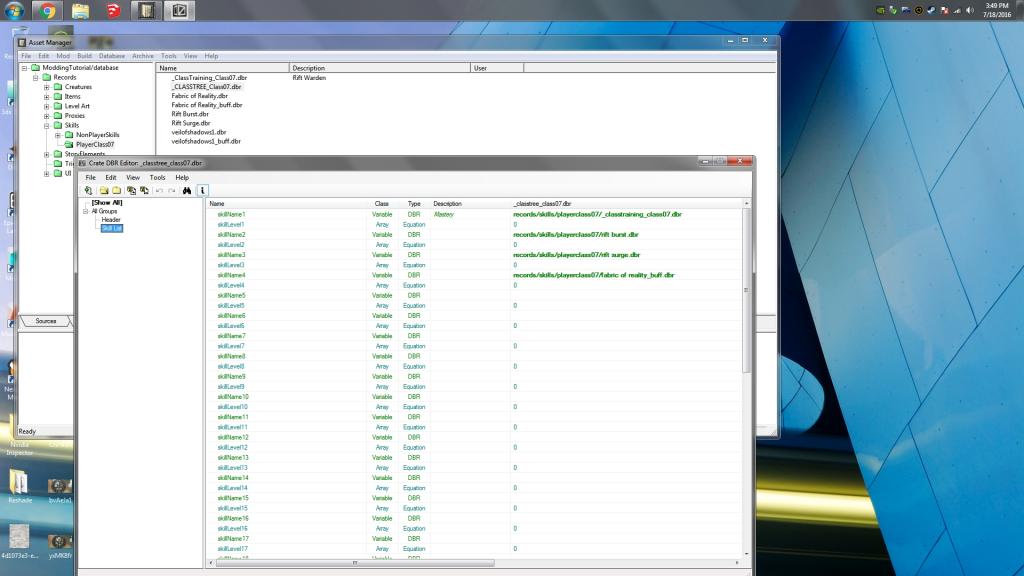
Task: Open the View menu in DBR Editor
Action: pyautogui.click(x=132, y=177)
